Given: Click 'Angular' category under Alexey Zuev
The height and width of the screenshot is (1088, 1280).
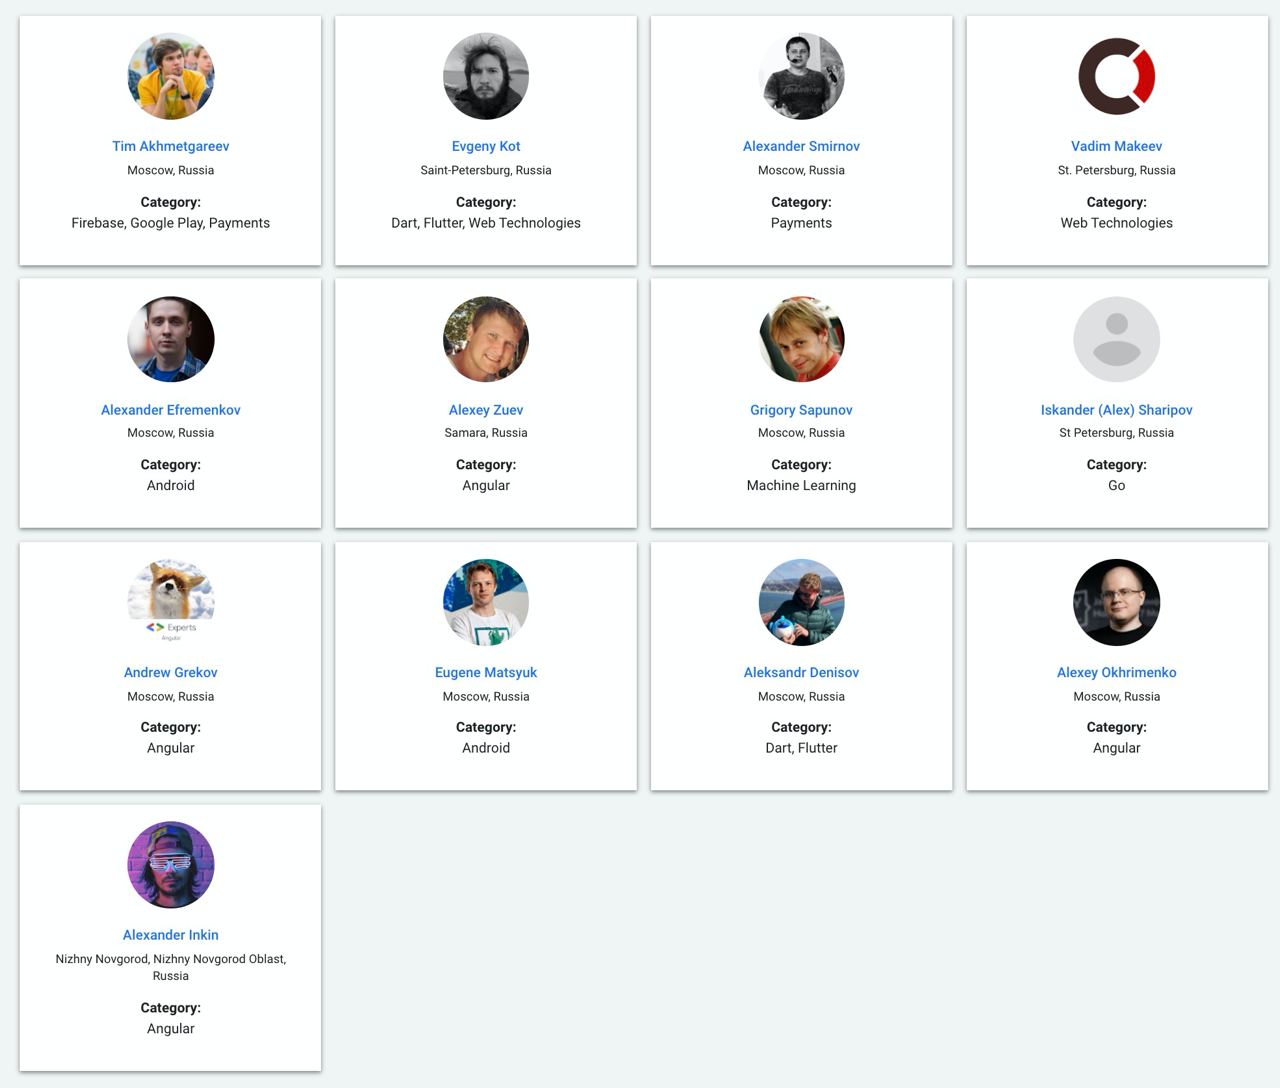Looking at the screenshot, I should (486, 485).
